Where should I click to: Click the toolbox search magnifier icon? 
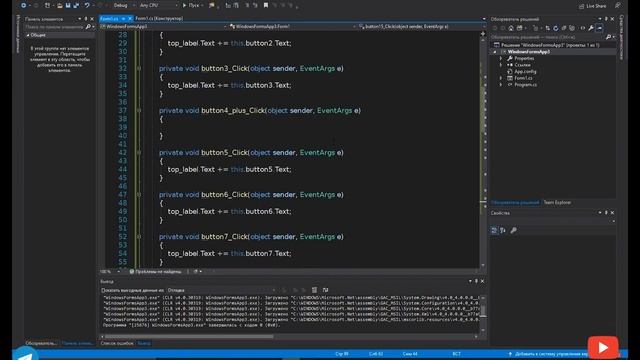[88, 27]
